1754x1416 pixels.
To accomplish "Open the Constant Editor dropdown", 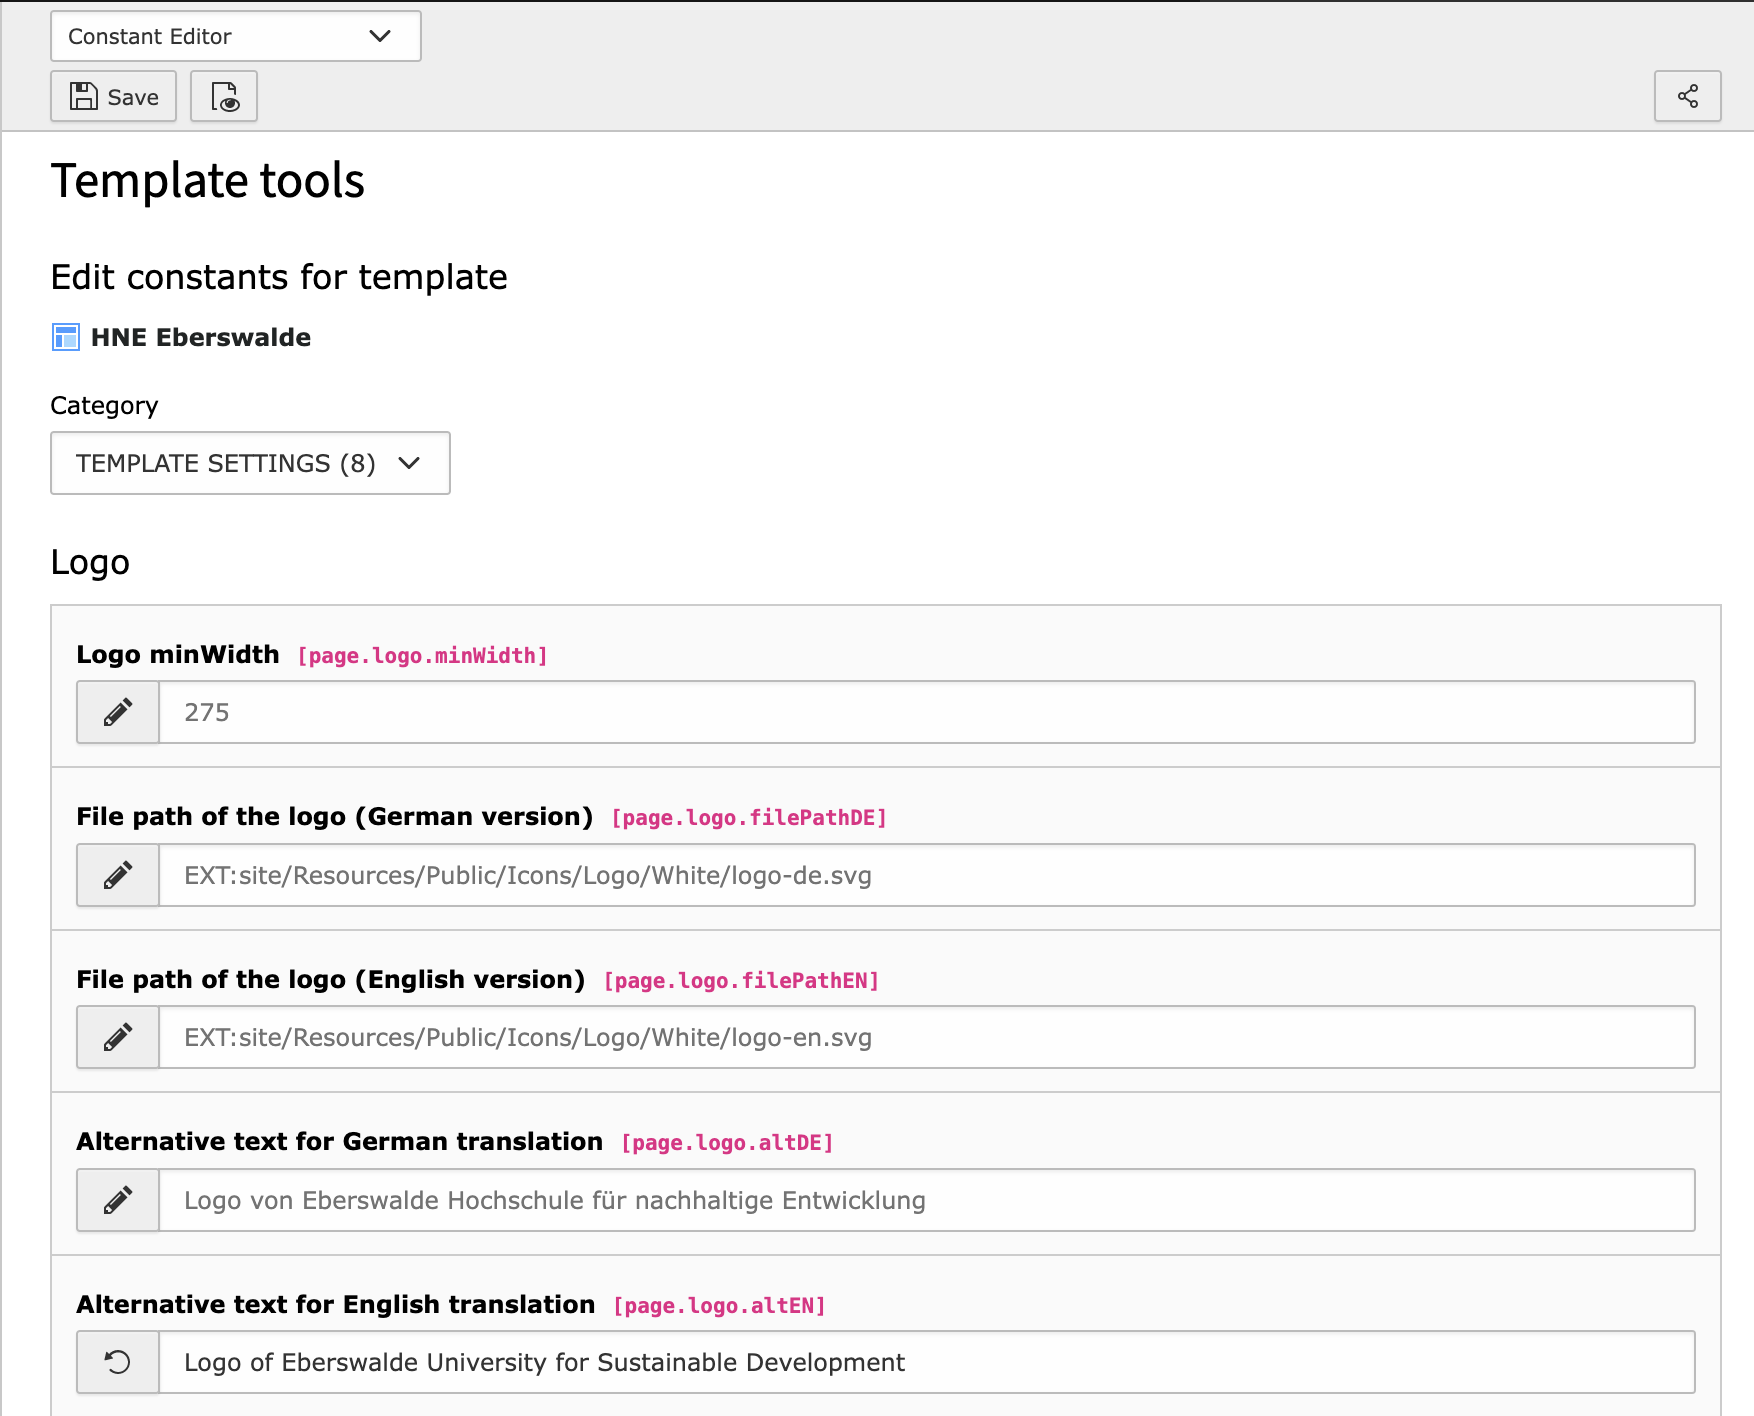I will coord(235,37).
